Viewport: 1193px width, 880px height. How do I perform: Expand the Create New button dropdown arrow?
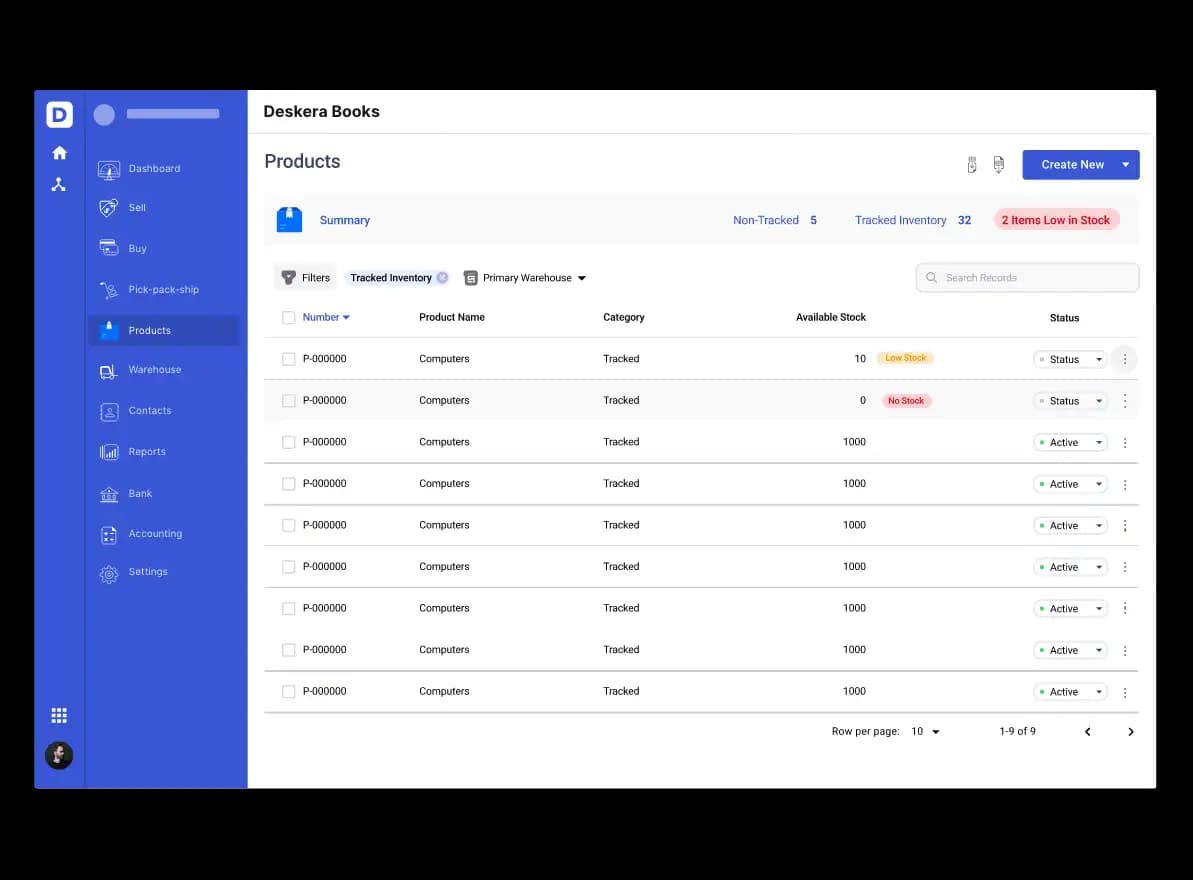[1125, 164]
